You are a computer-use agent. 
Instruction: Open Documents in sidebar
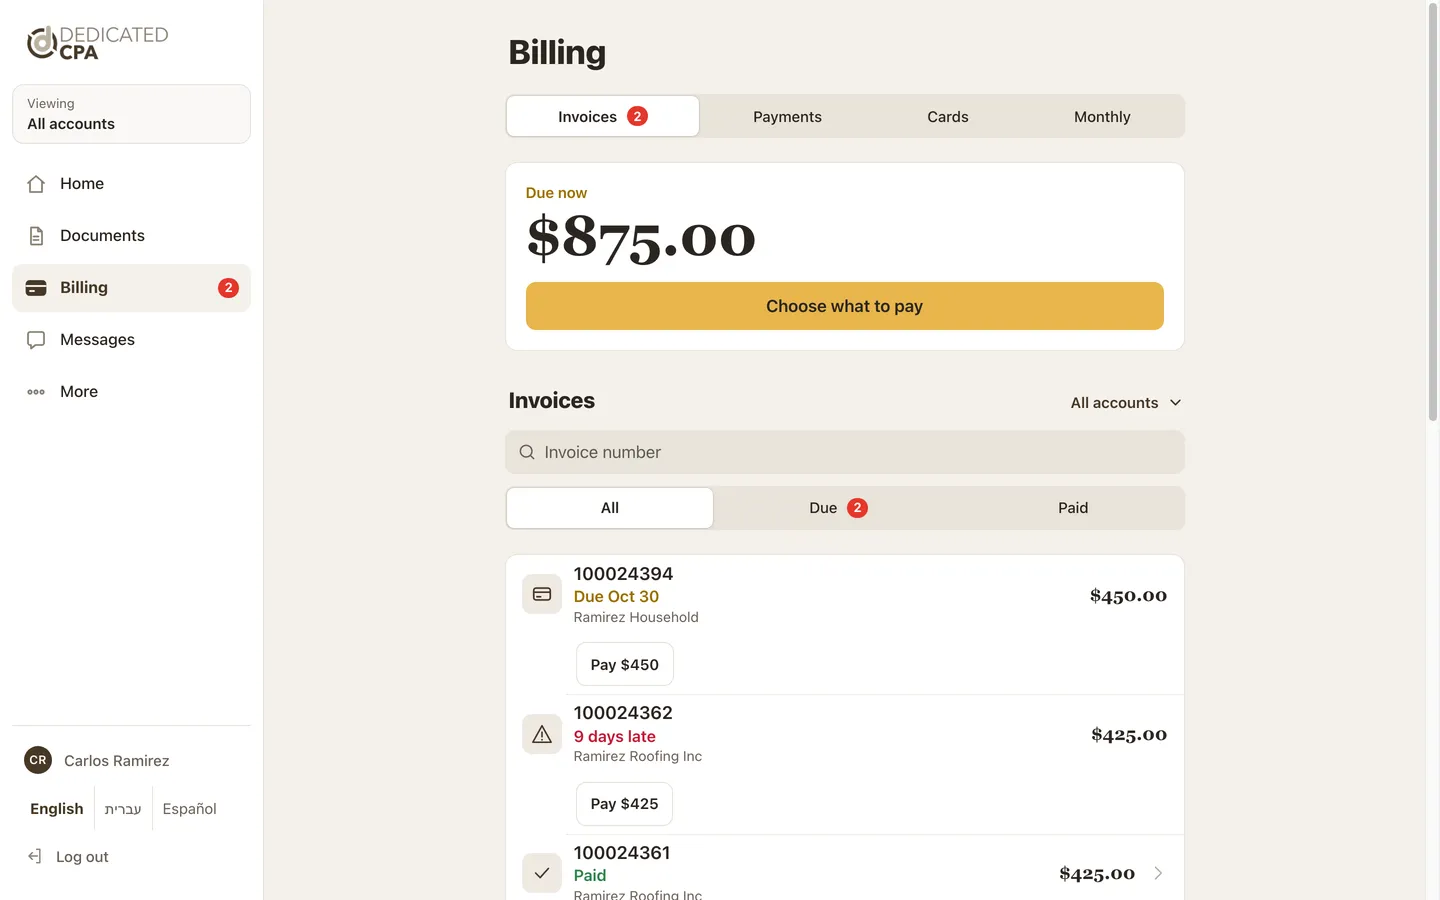click(x=131, y=236)
